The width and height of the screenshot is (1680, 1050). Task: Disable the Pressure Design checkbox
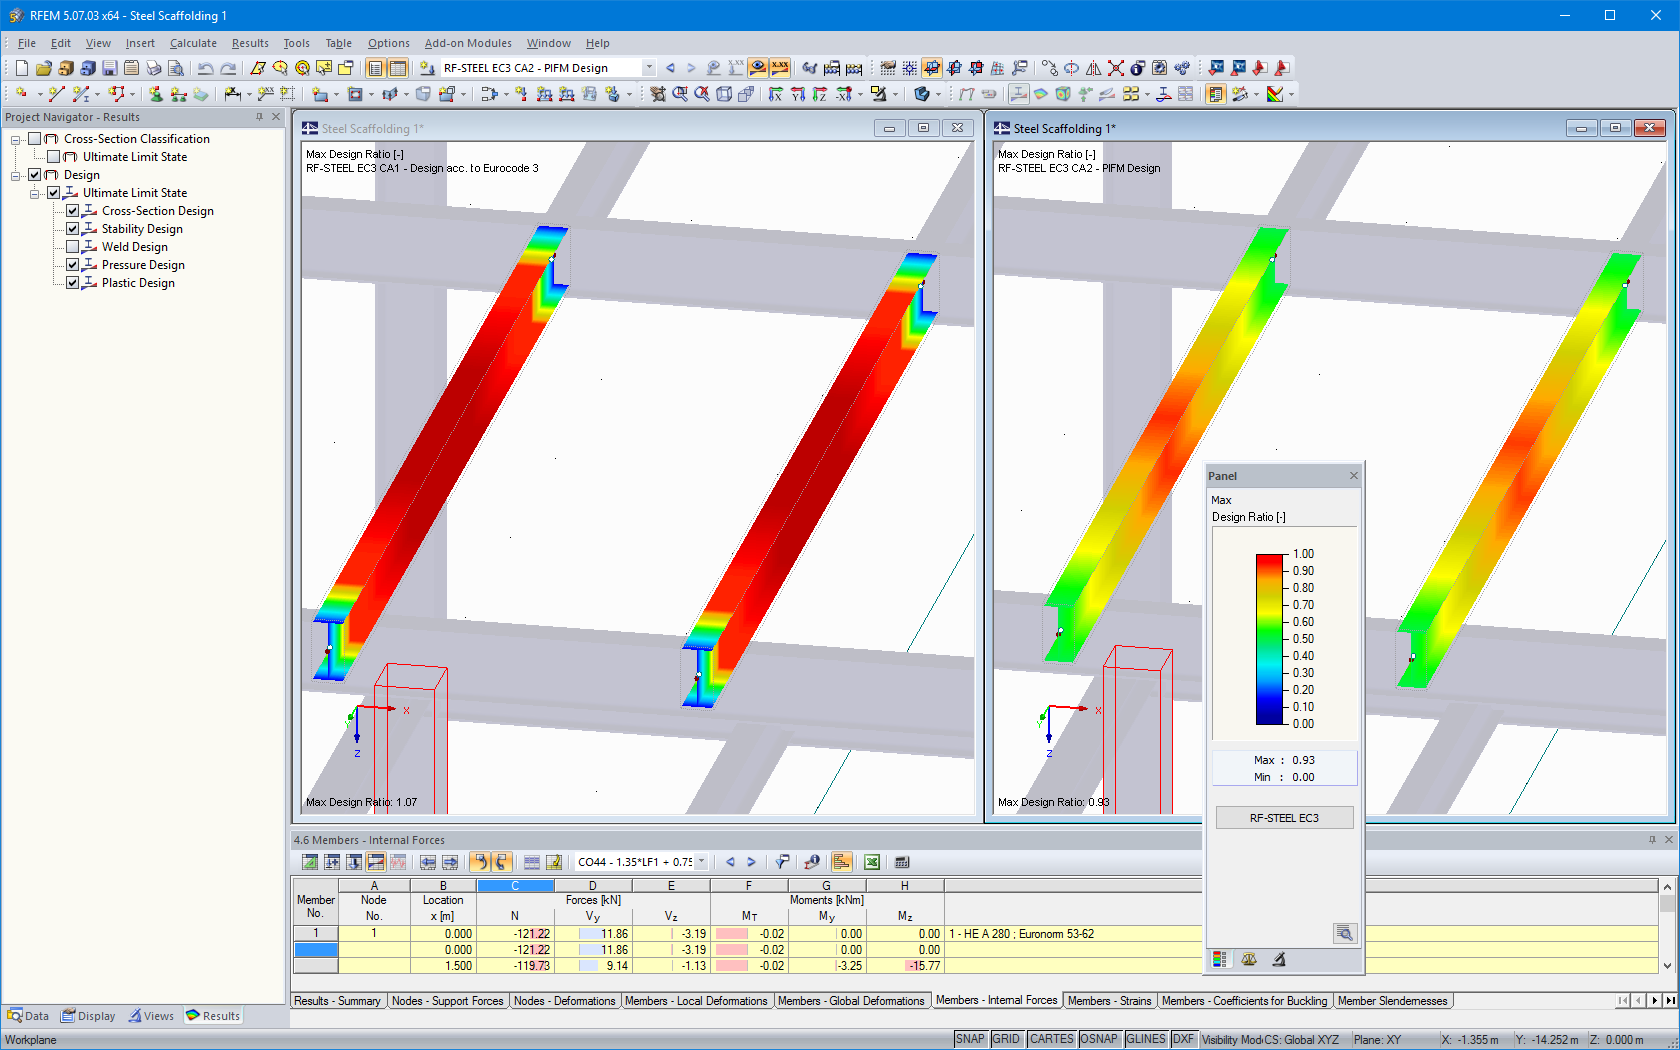[x=72, y=265]
